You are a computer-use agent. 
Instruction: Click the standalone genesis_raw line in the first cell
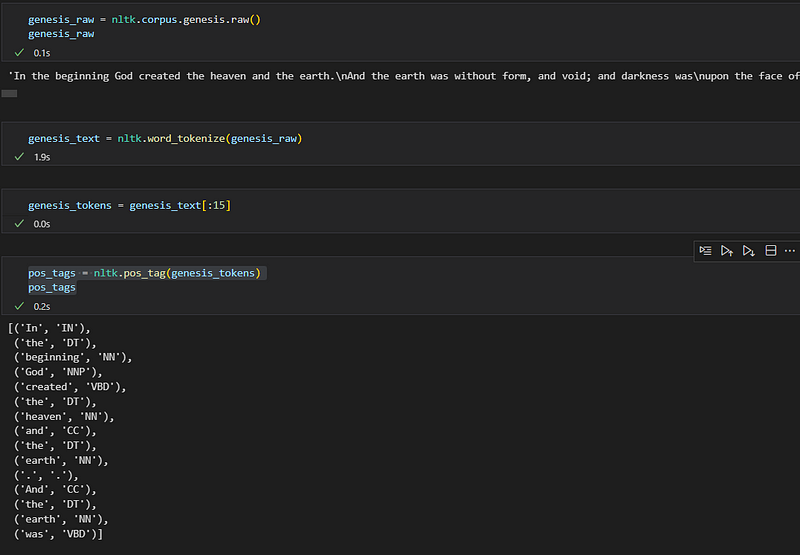tap(61, 34)
